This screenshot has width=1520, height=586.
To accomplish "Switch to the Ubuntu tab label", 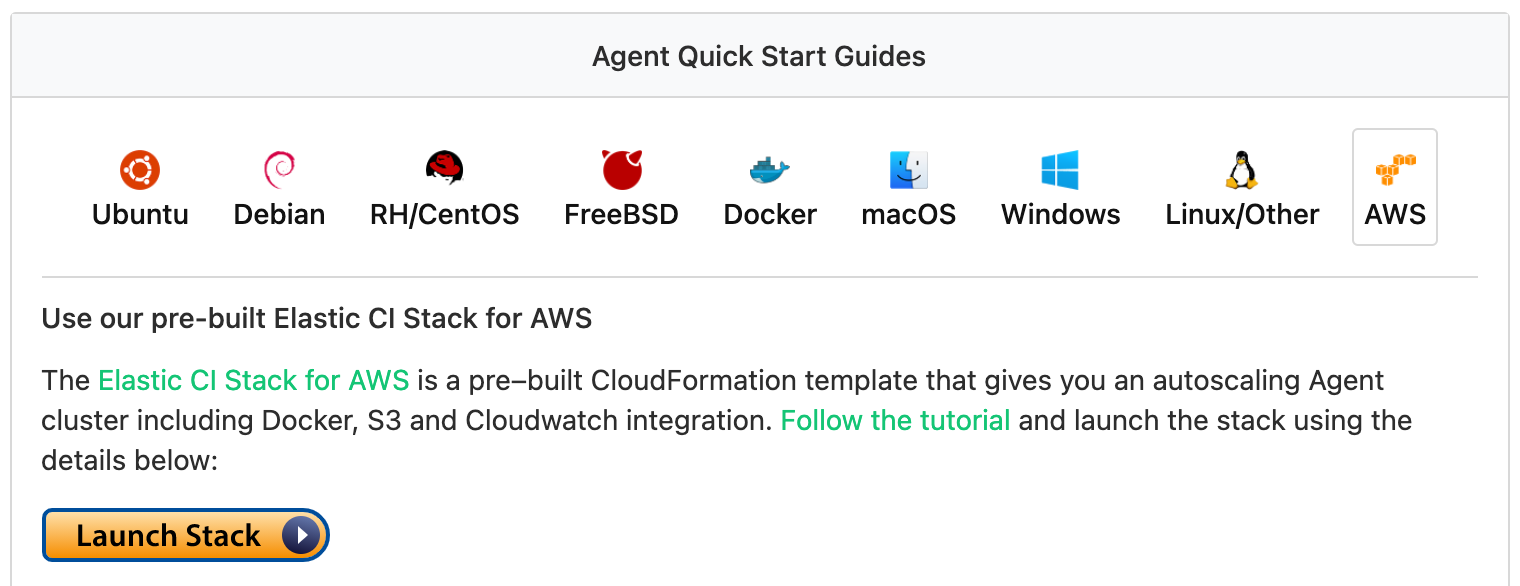I will tap(140, 215).
